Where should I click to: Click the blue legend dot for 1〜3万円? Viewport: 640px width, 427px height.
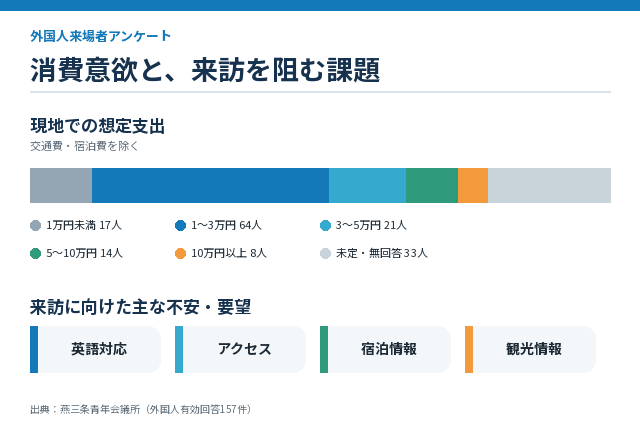pyautogui.click(x=180, y=225)
